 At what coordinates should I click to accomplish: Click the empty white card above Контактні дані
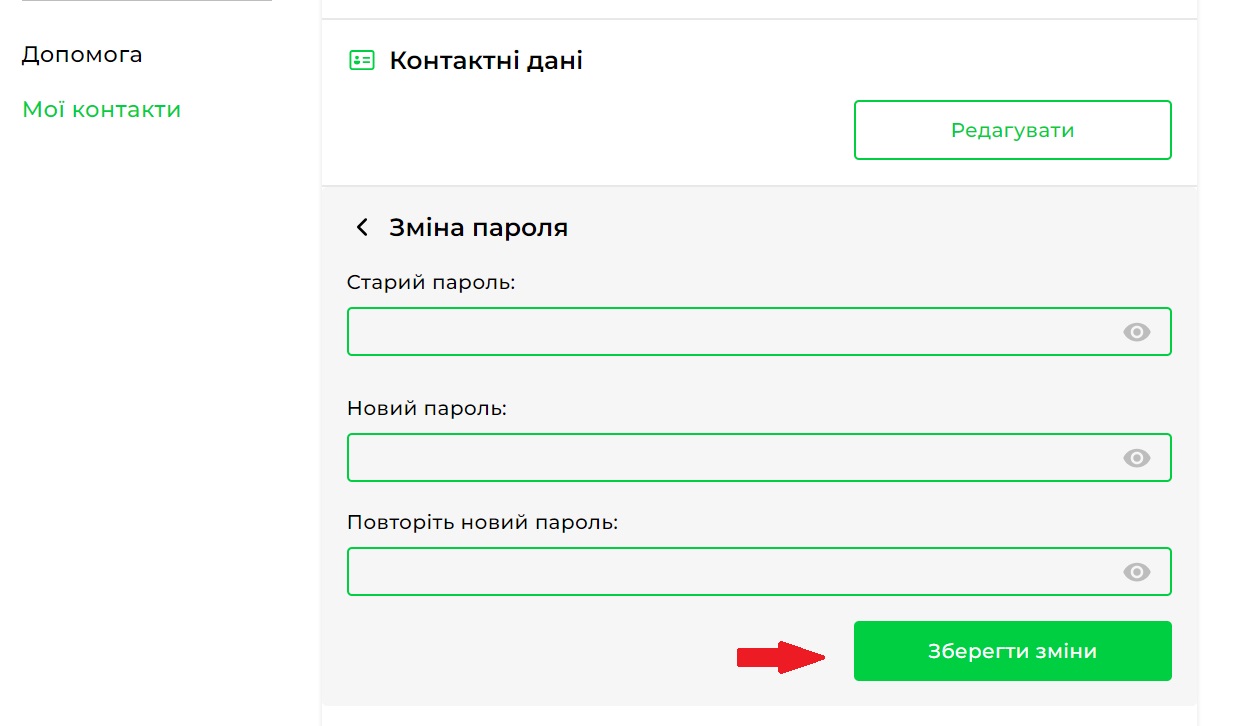[x=758, y=8]
